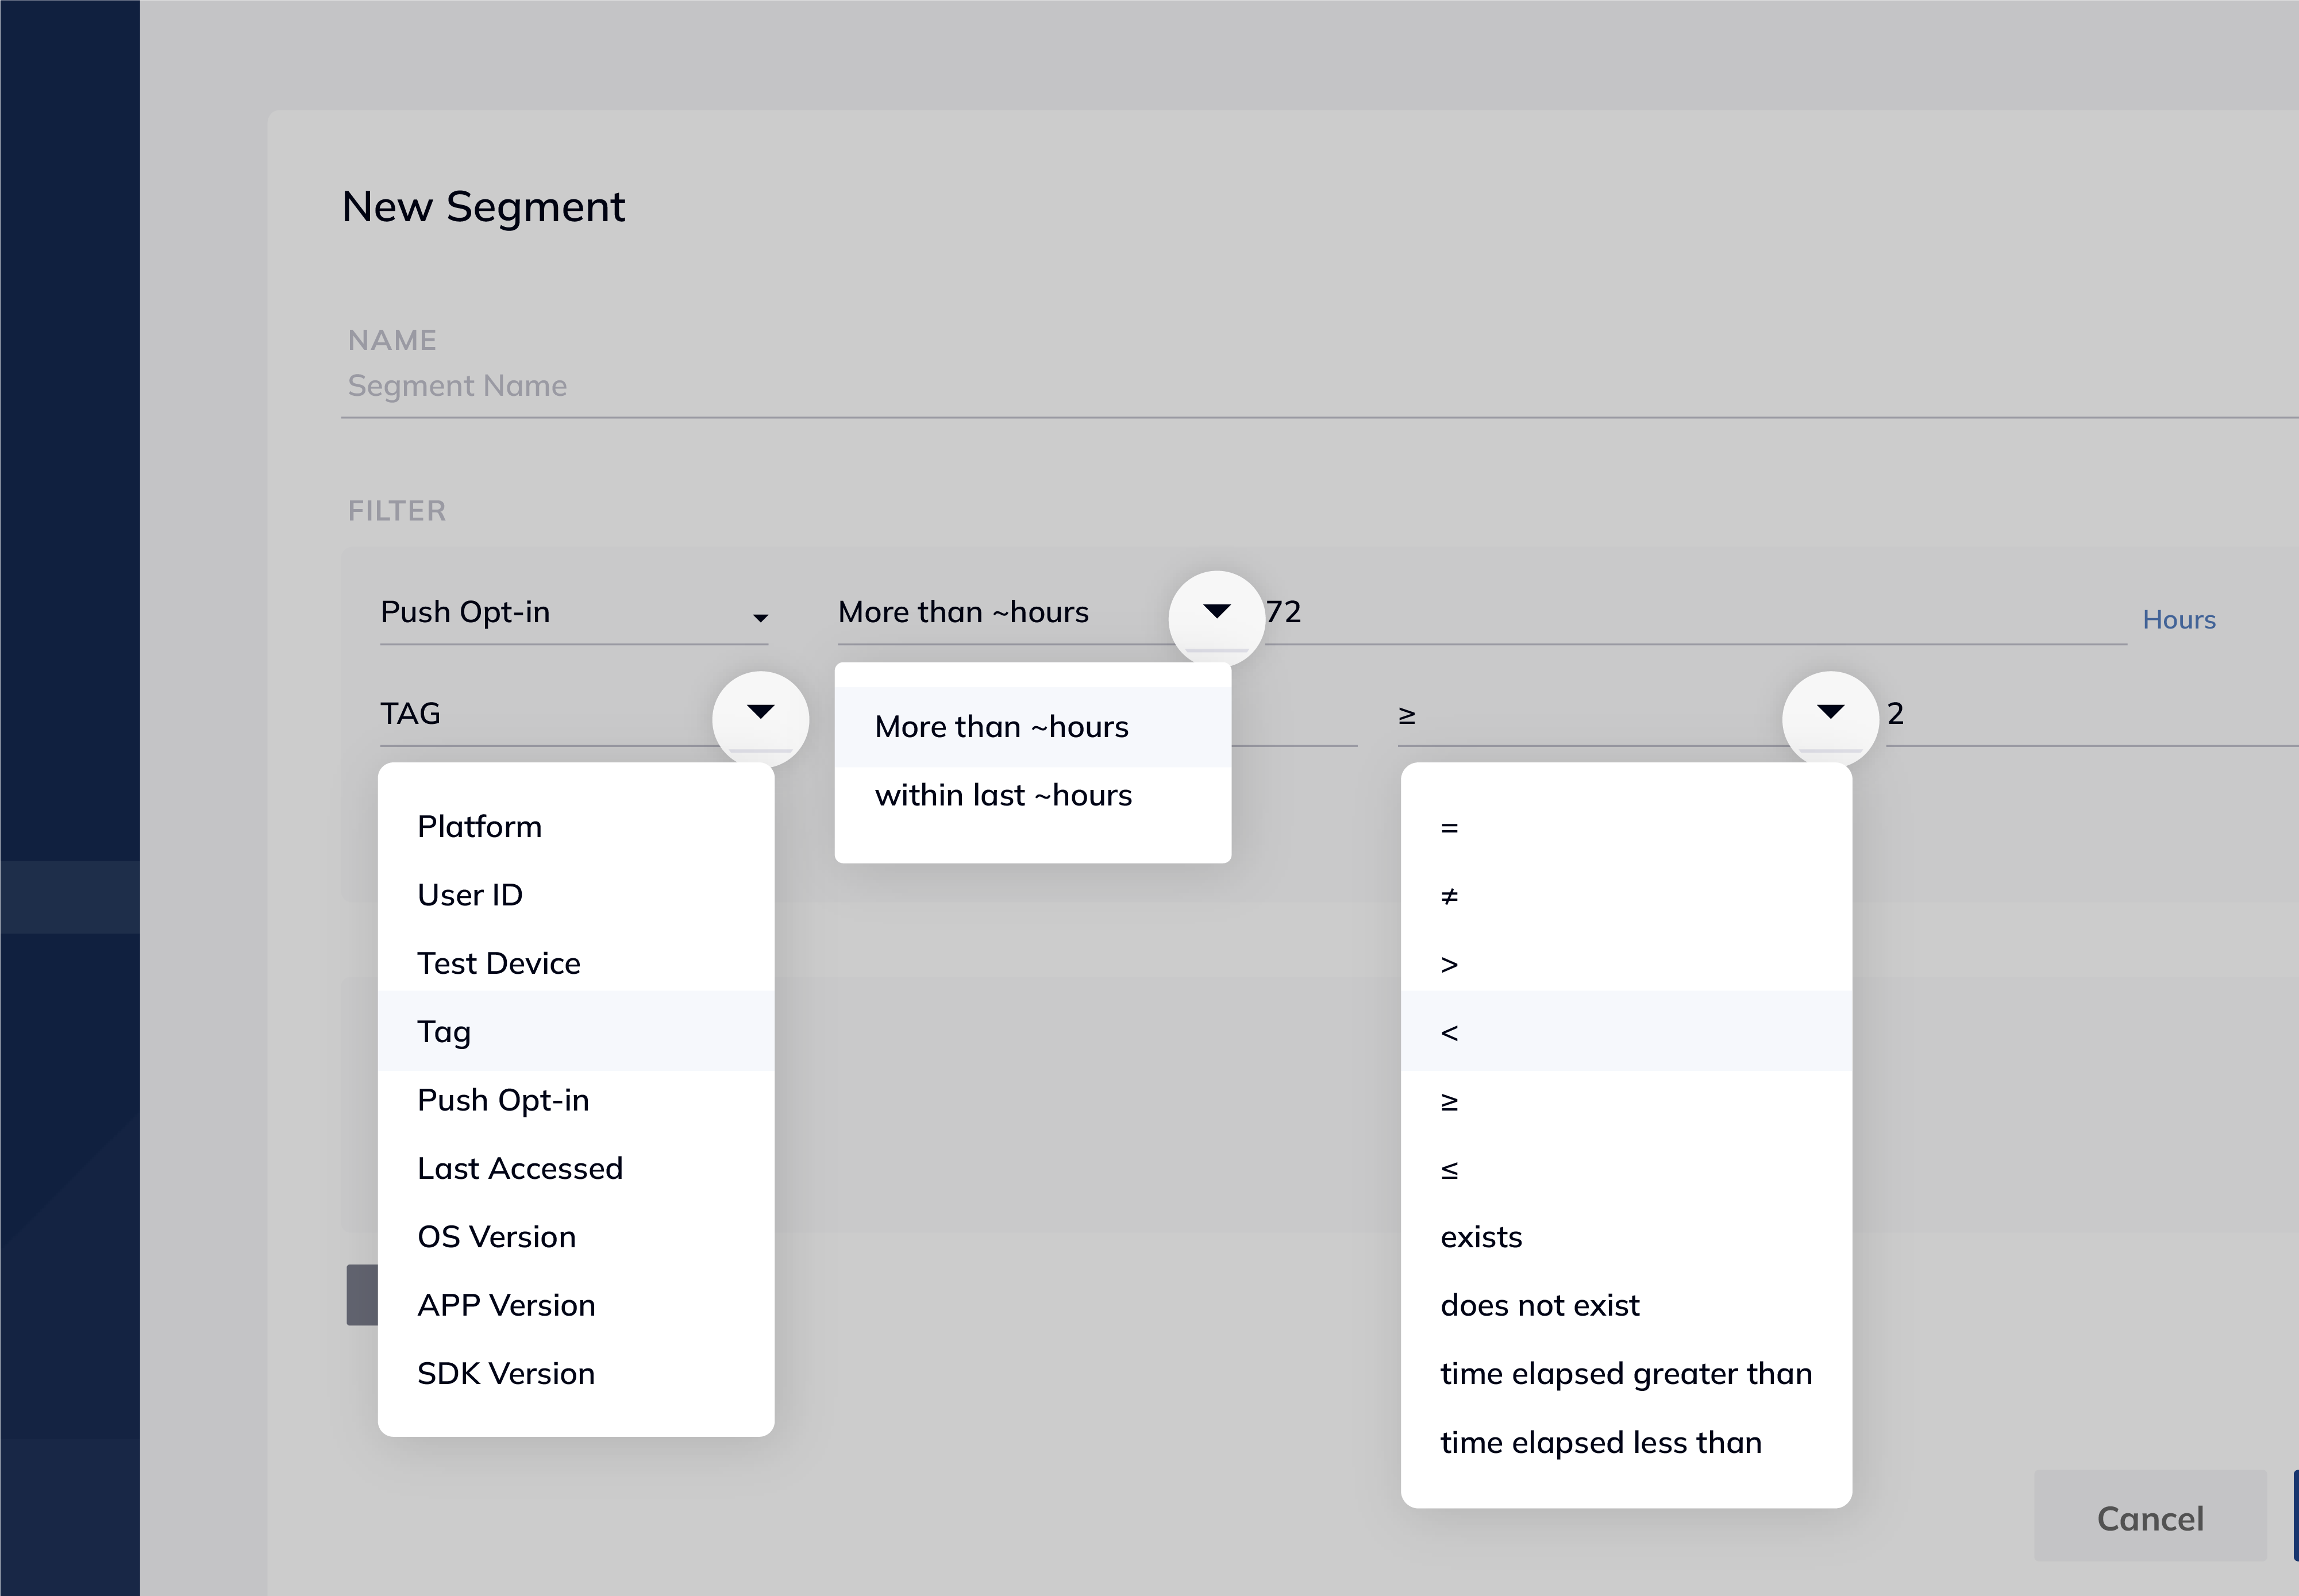Screen dimensions: 2299x1596
Task: Select Last Accessed in the attribute list
Action: (x=520, y=1167)
